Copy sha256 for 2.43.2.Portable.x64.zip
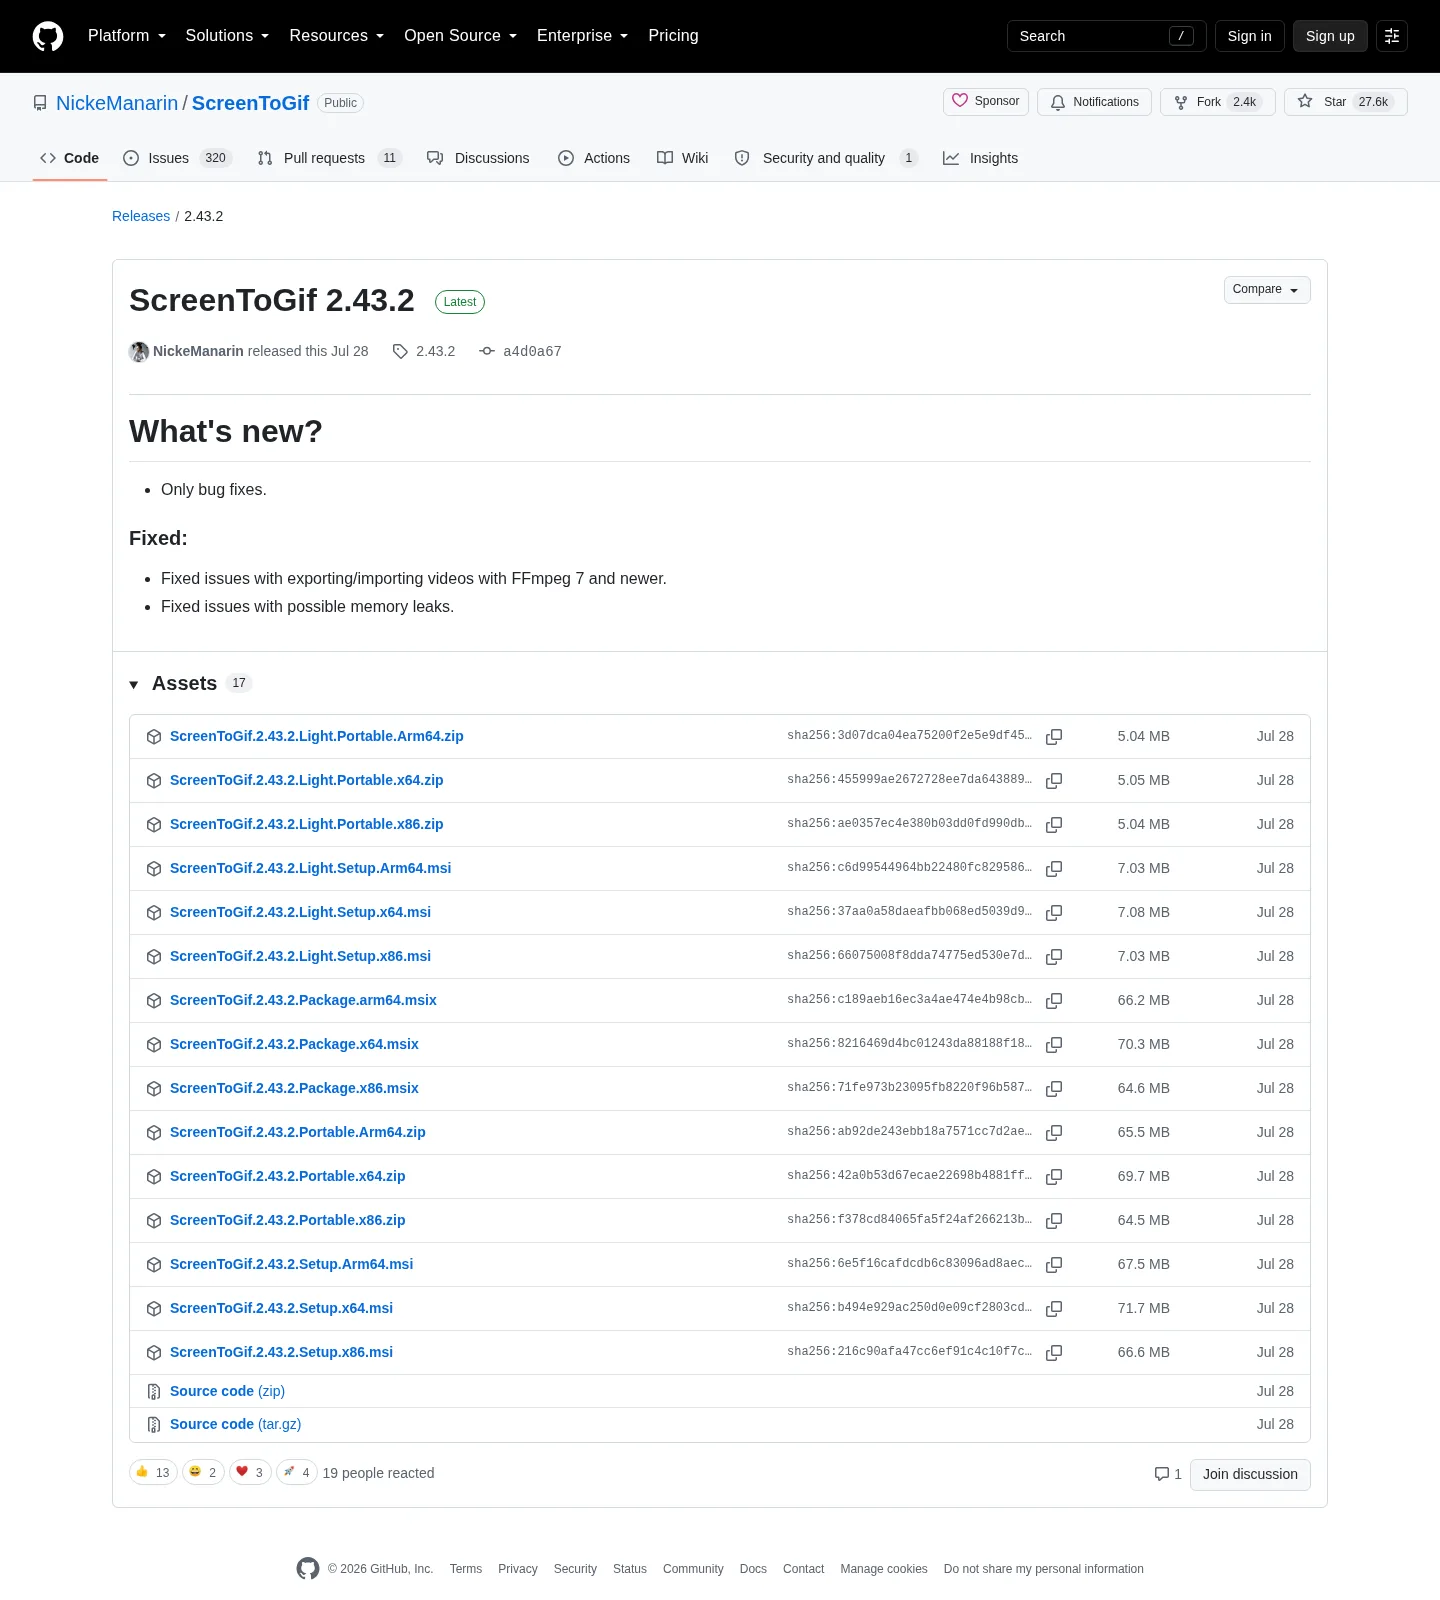This screenshot has height=1600, width=1440. pyautogui.click(x=1054, y=1177)
